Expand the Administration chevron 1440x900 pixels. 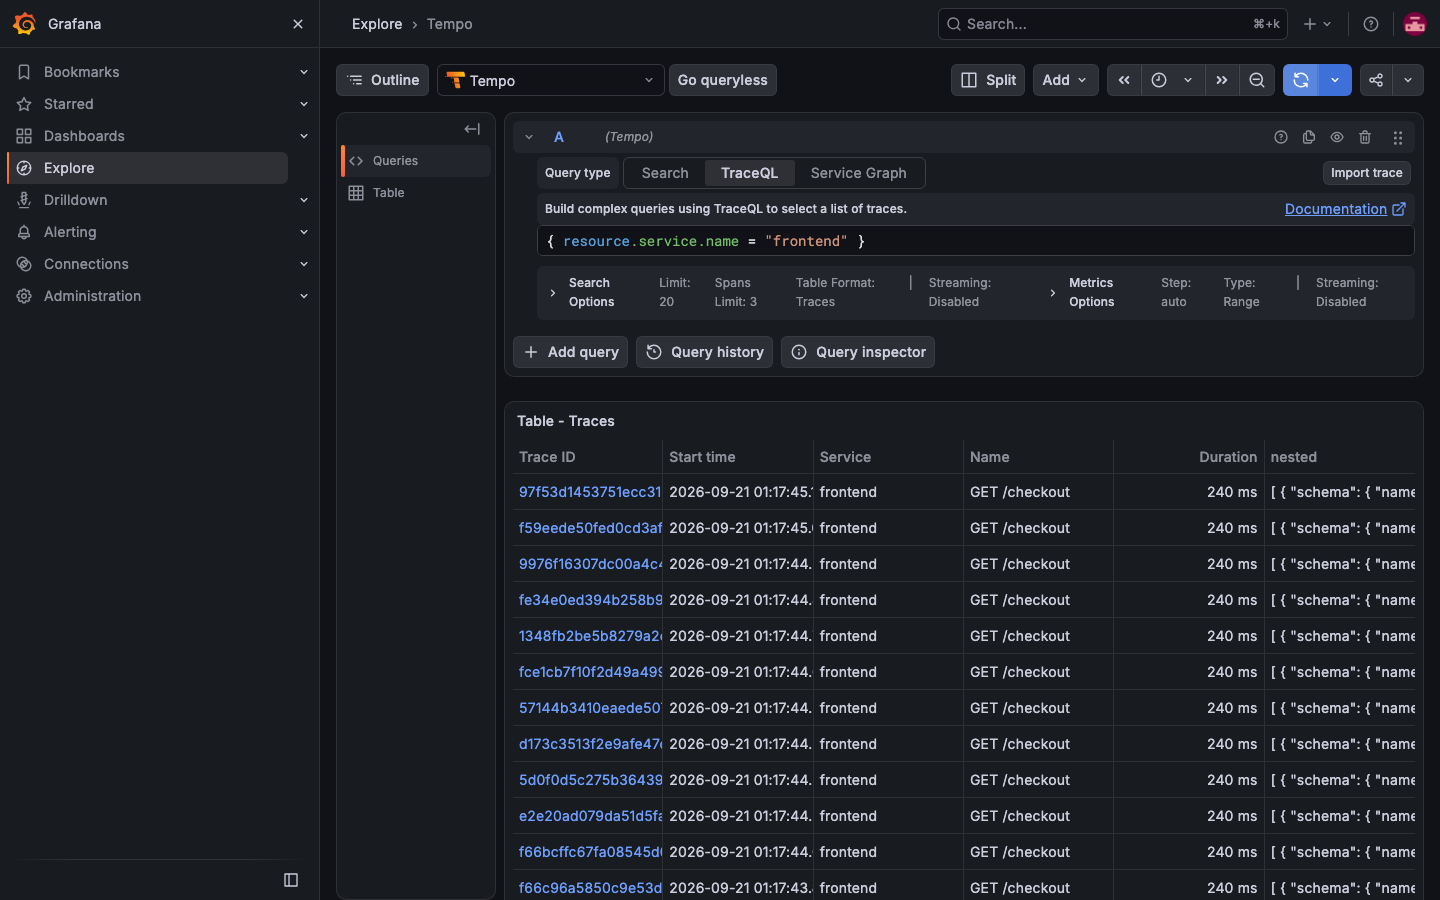pos(304,296)
